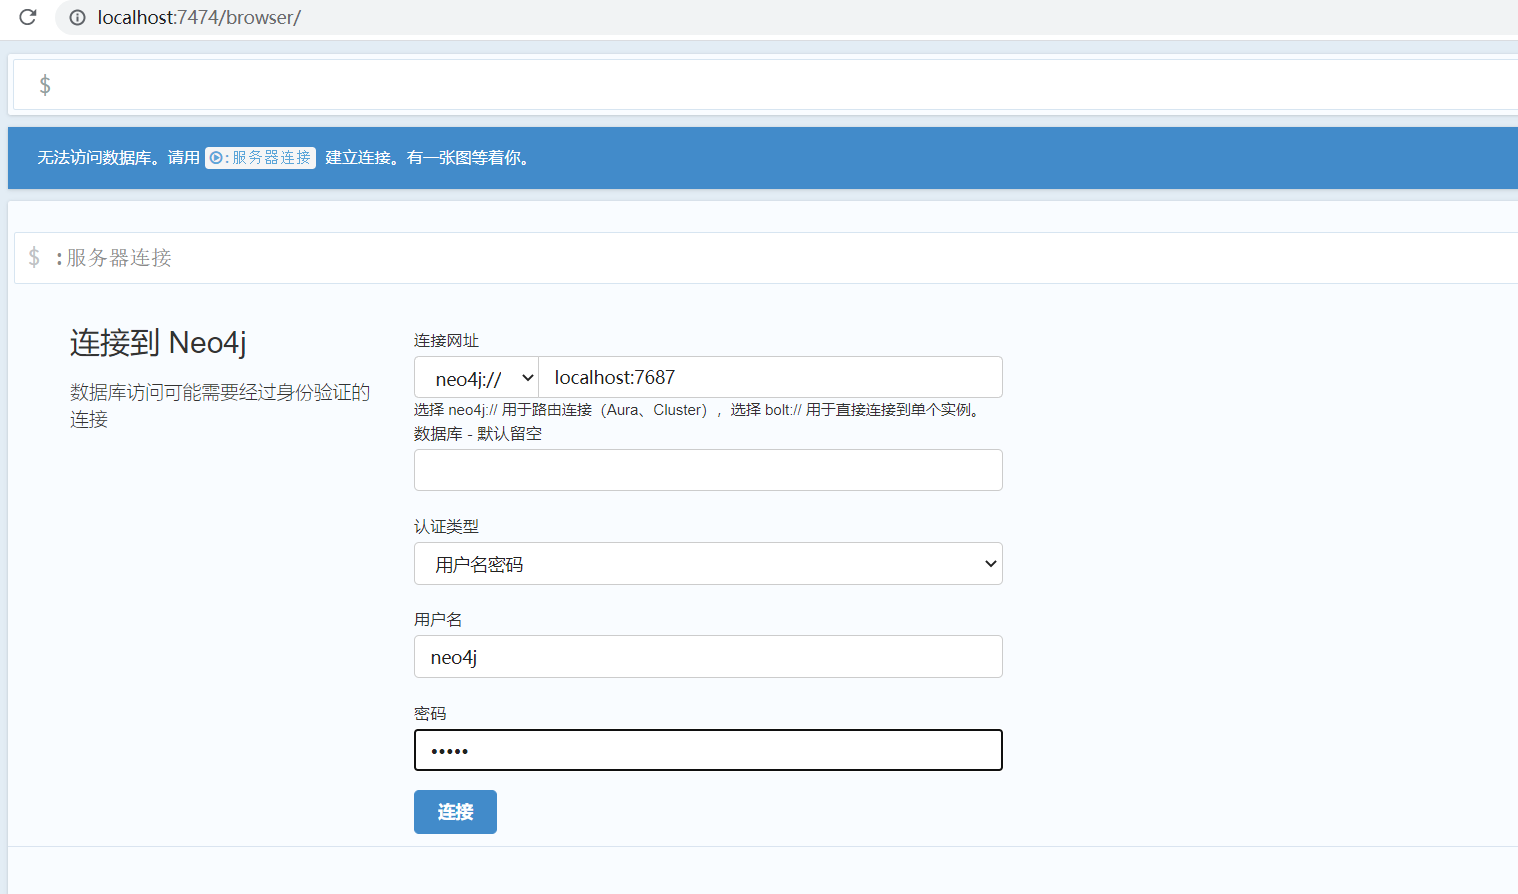Focus the 密码 password field
Viewport: 1518px width, 894px height.
tap(708, 750)
